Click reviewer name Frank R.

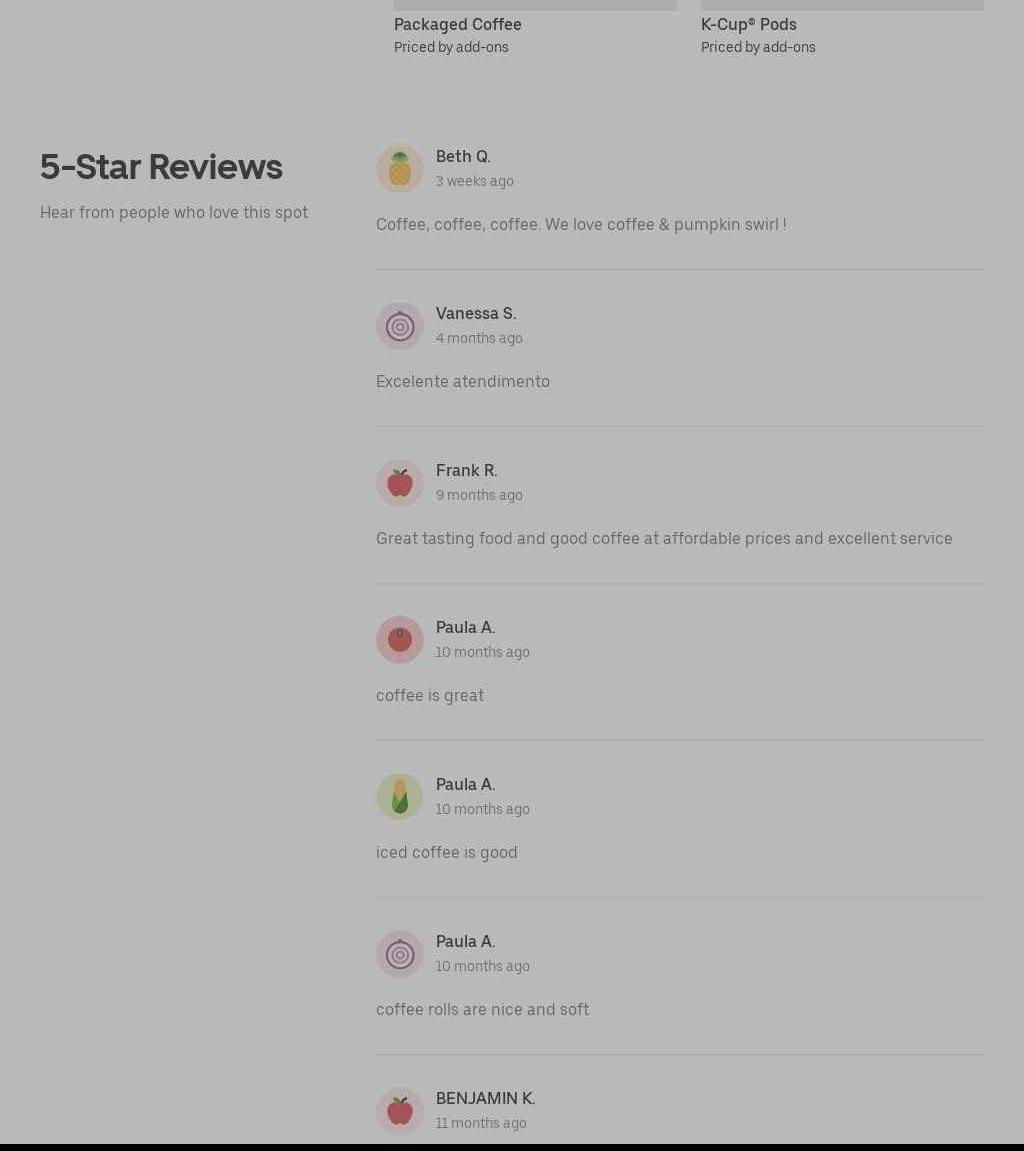pos(466,470)
